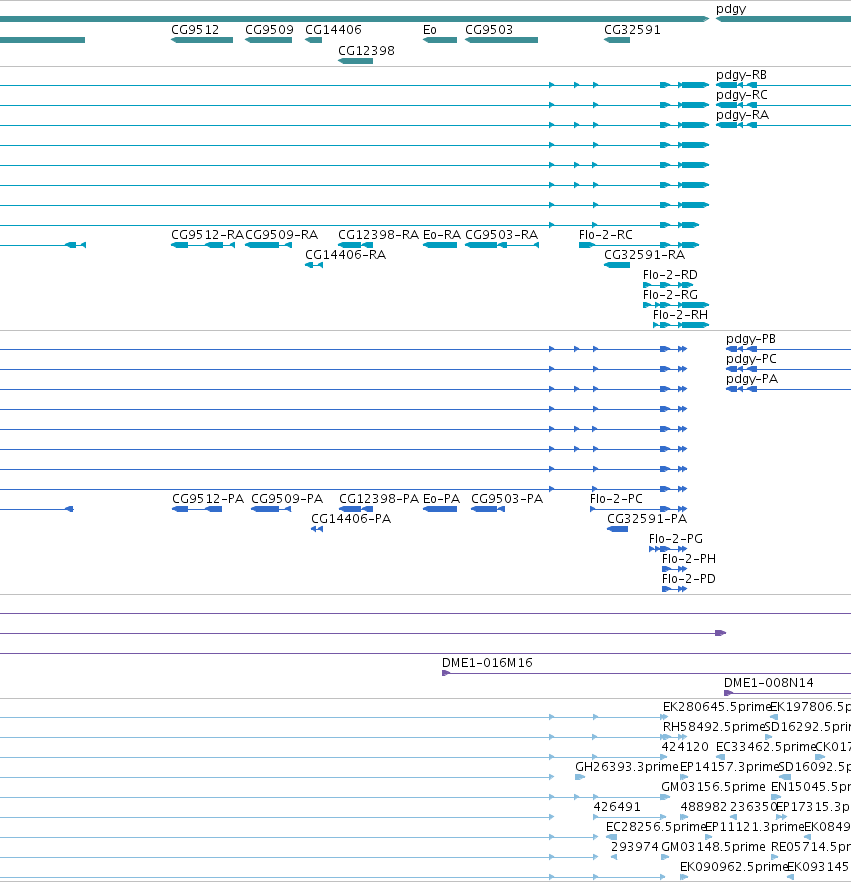Open EST EC33462.5prime
This screenshot has height=882, width=851.
click(x=721, y=757)
